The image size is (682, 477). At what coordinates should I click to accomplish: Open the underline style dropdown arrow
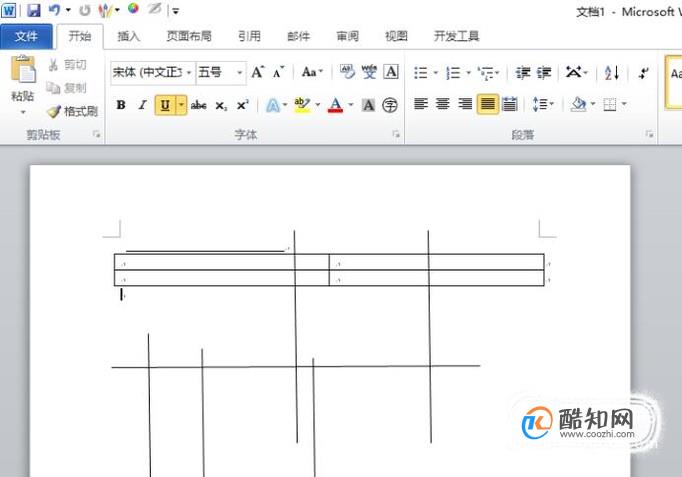tap(181, 105)
